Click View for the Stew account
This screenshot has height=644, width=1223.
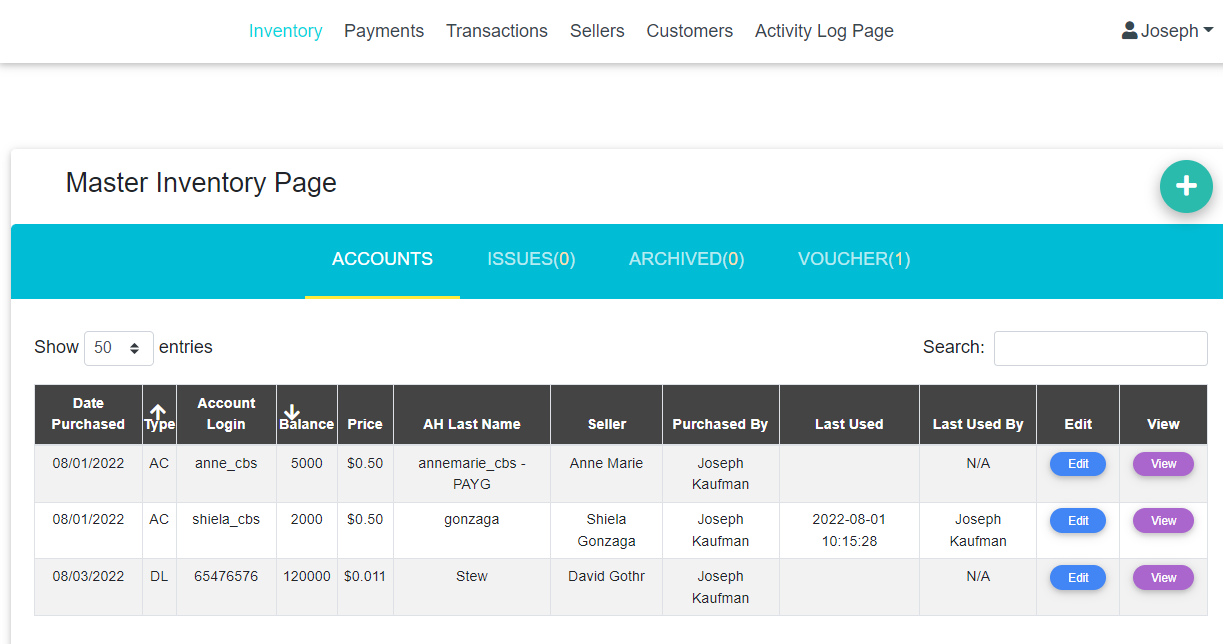coord(1163,578)
